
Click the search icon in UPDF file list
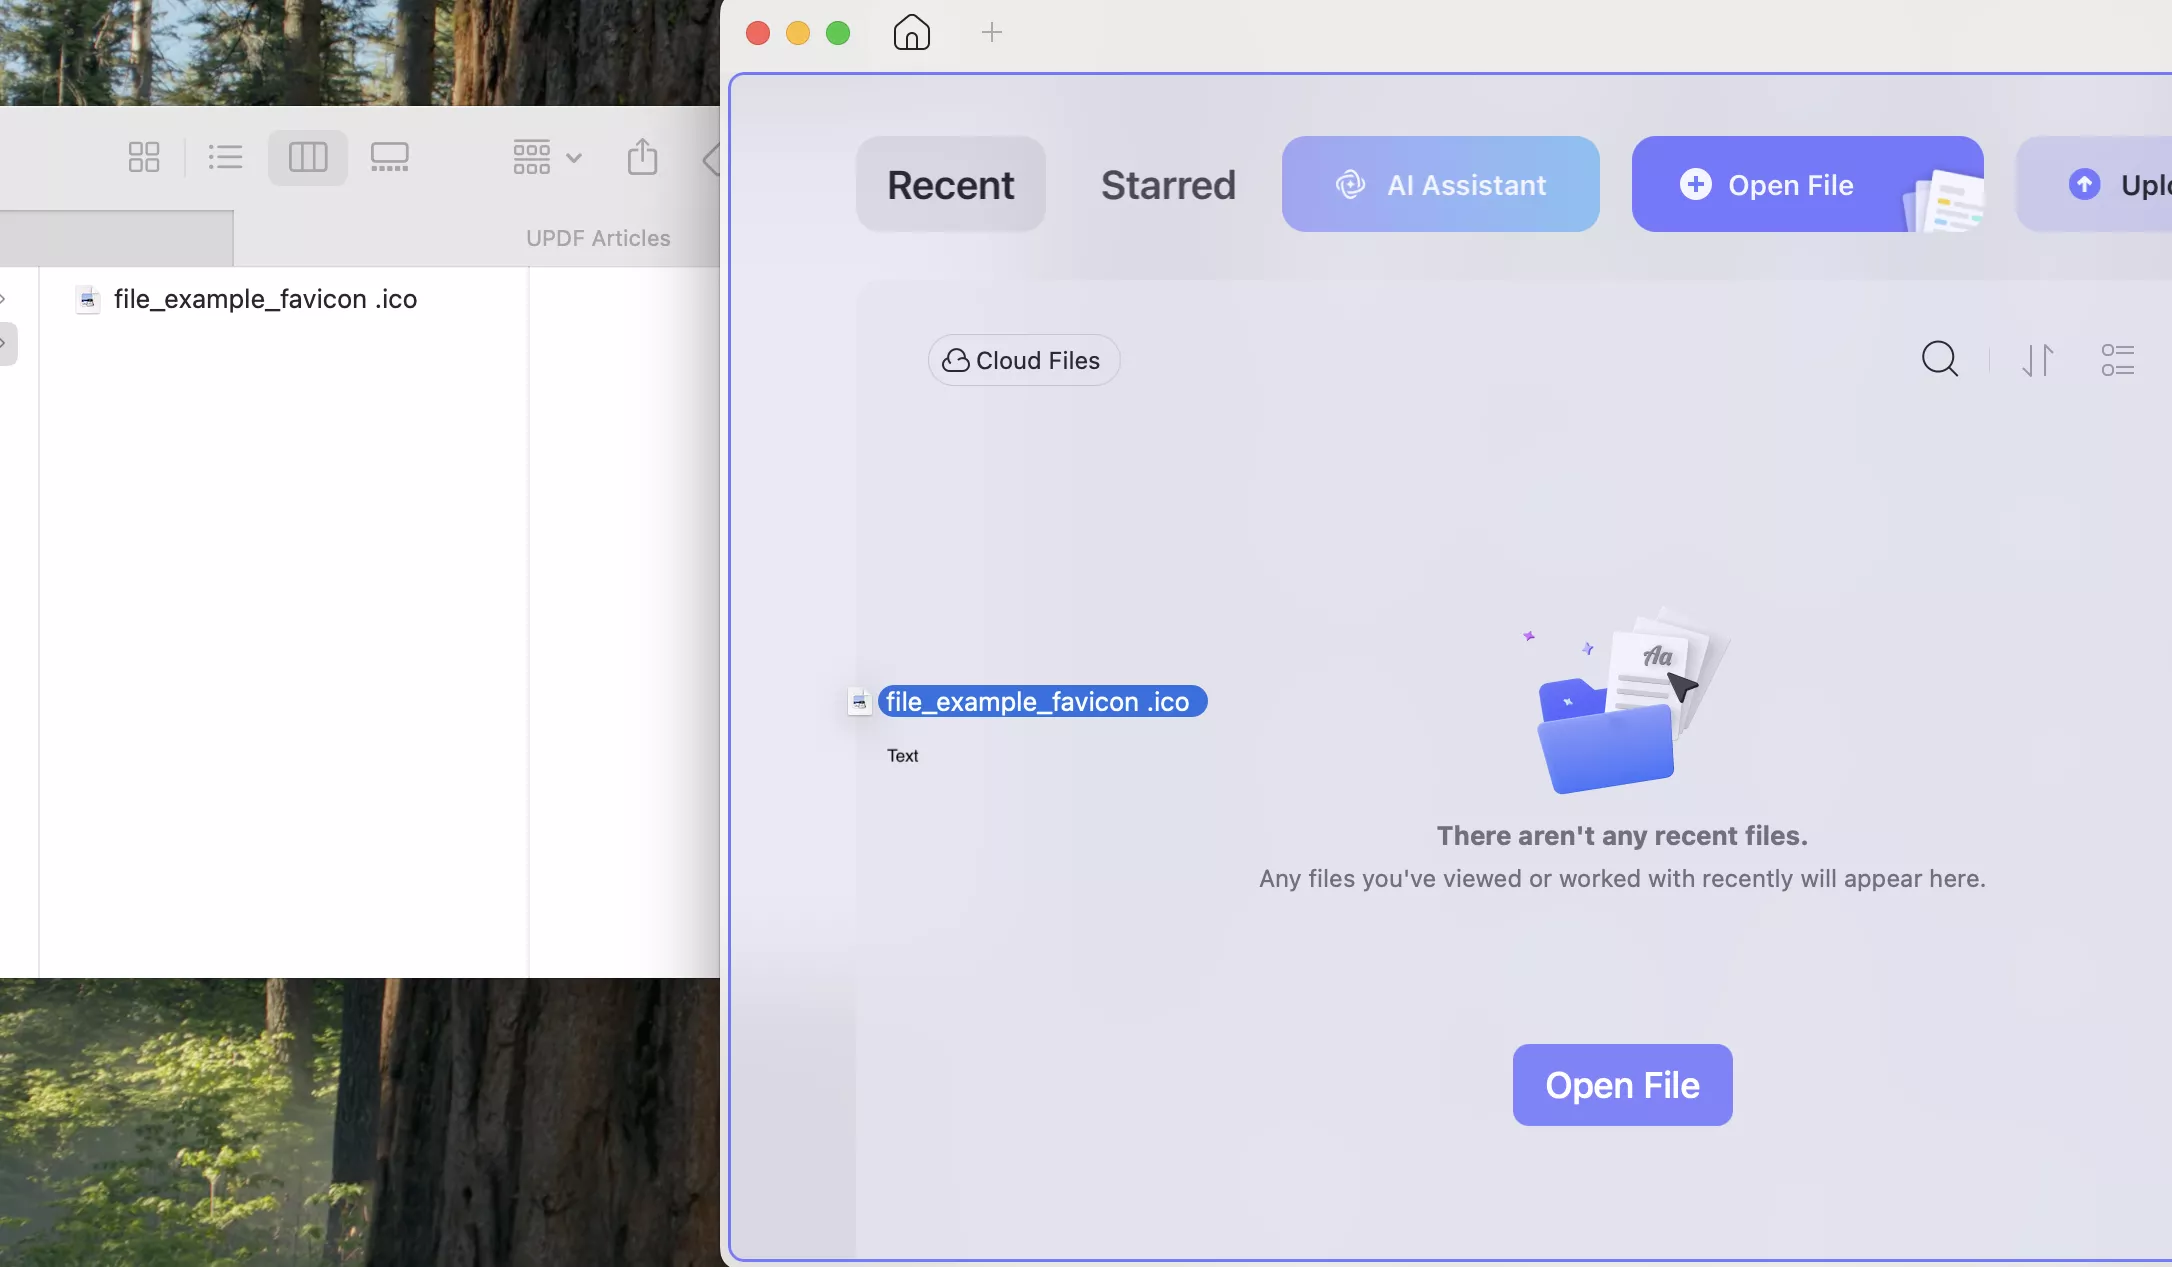coord(1940,359)
